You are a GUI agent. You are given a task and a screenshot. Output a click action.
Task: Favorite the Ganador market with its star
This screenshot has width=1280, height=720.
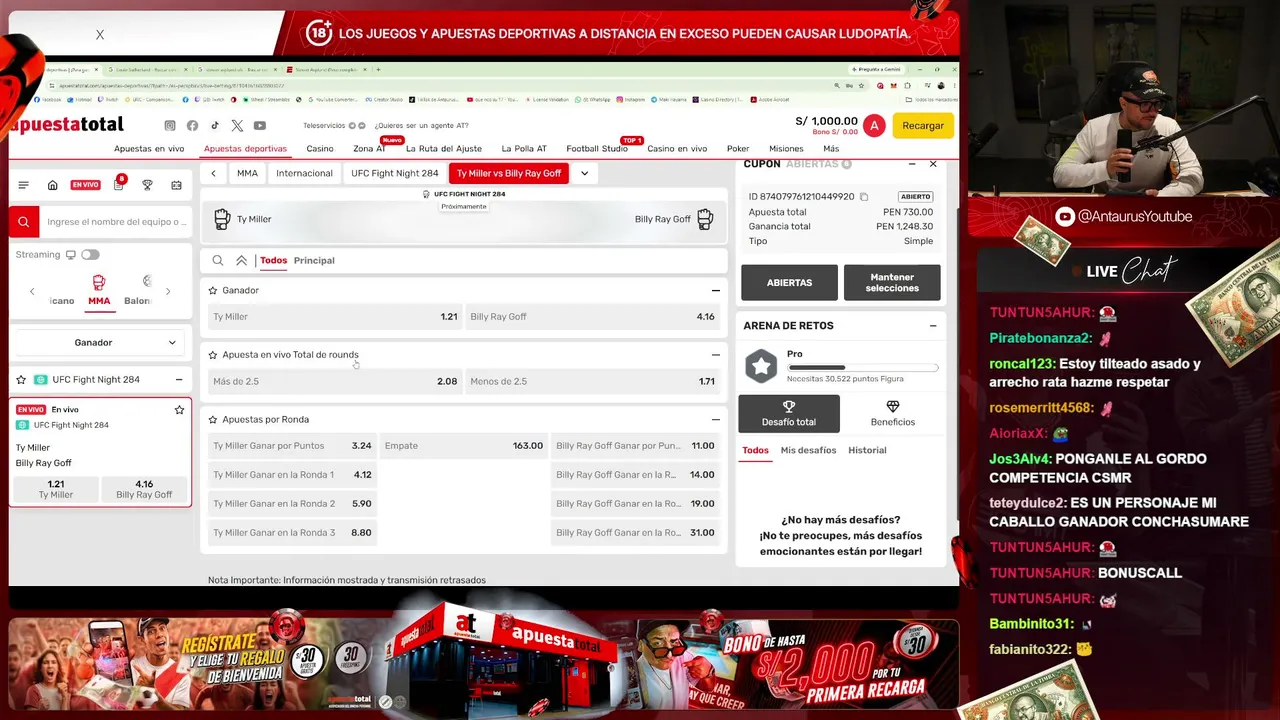point(213,291)
